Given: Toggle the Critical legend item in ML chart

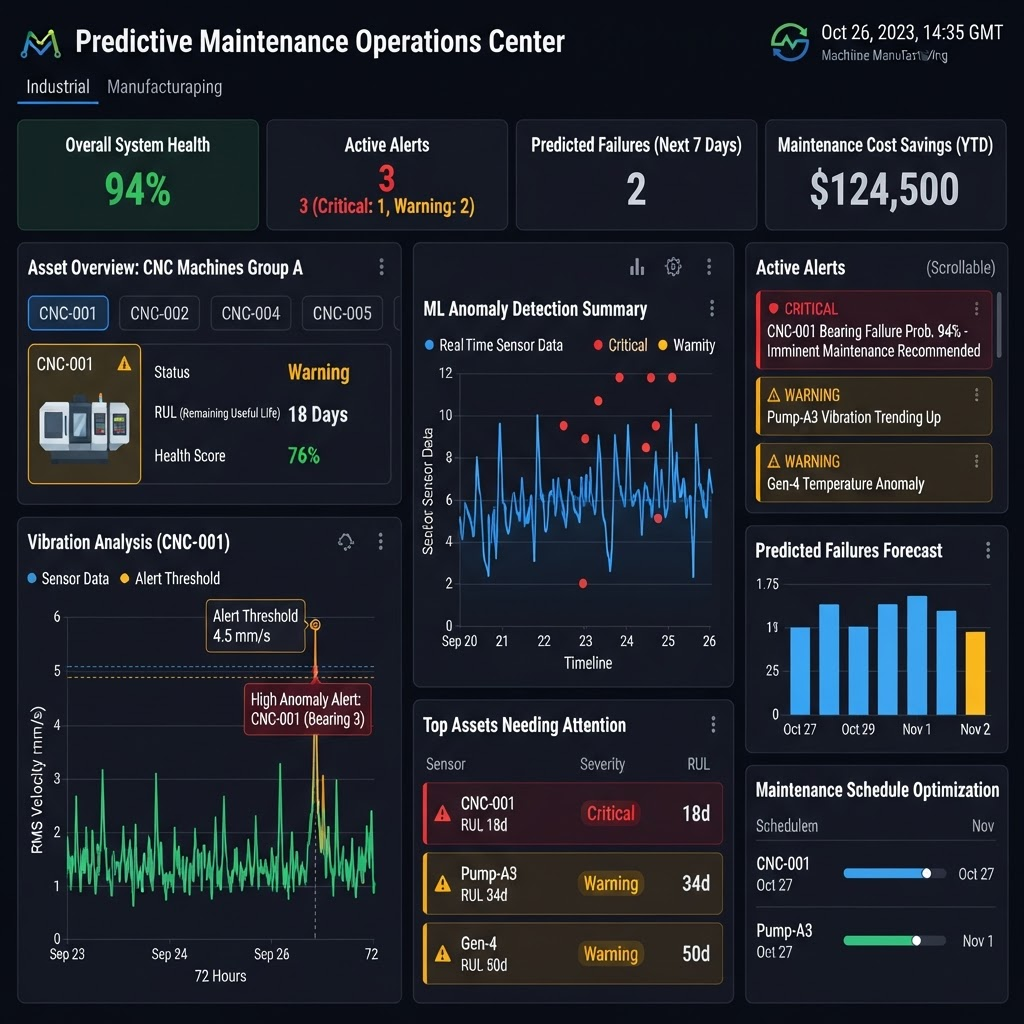Looking at the screenshot, I should [620, 345].
